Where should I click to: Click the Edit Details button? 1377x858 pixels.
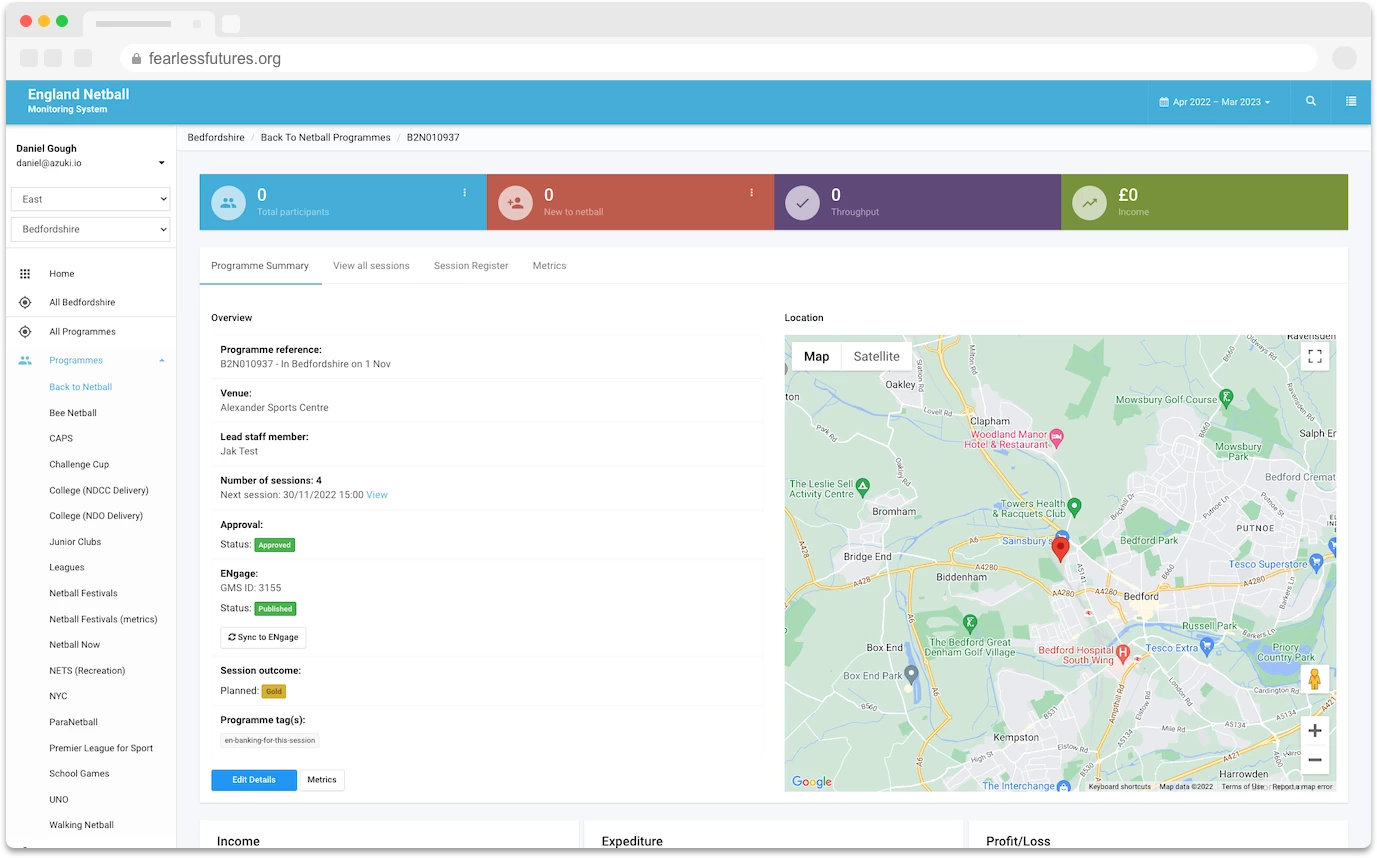coord(253,780)
